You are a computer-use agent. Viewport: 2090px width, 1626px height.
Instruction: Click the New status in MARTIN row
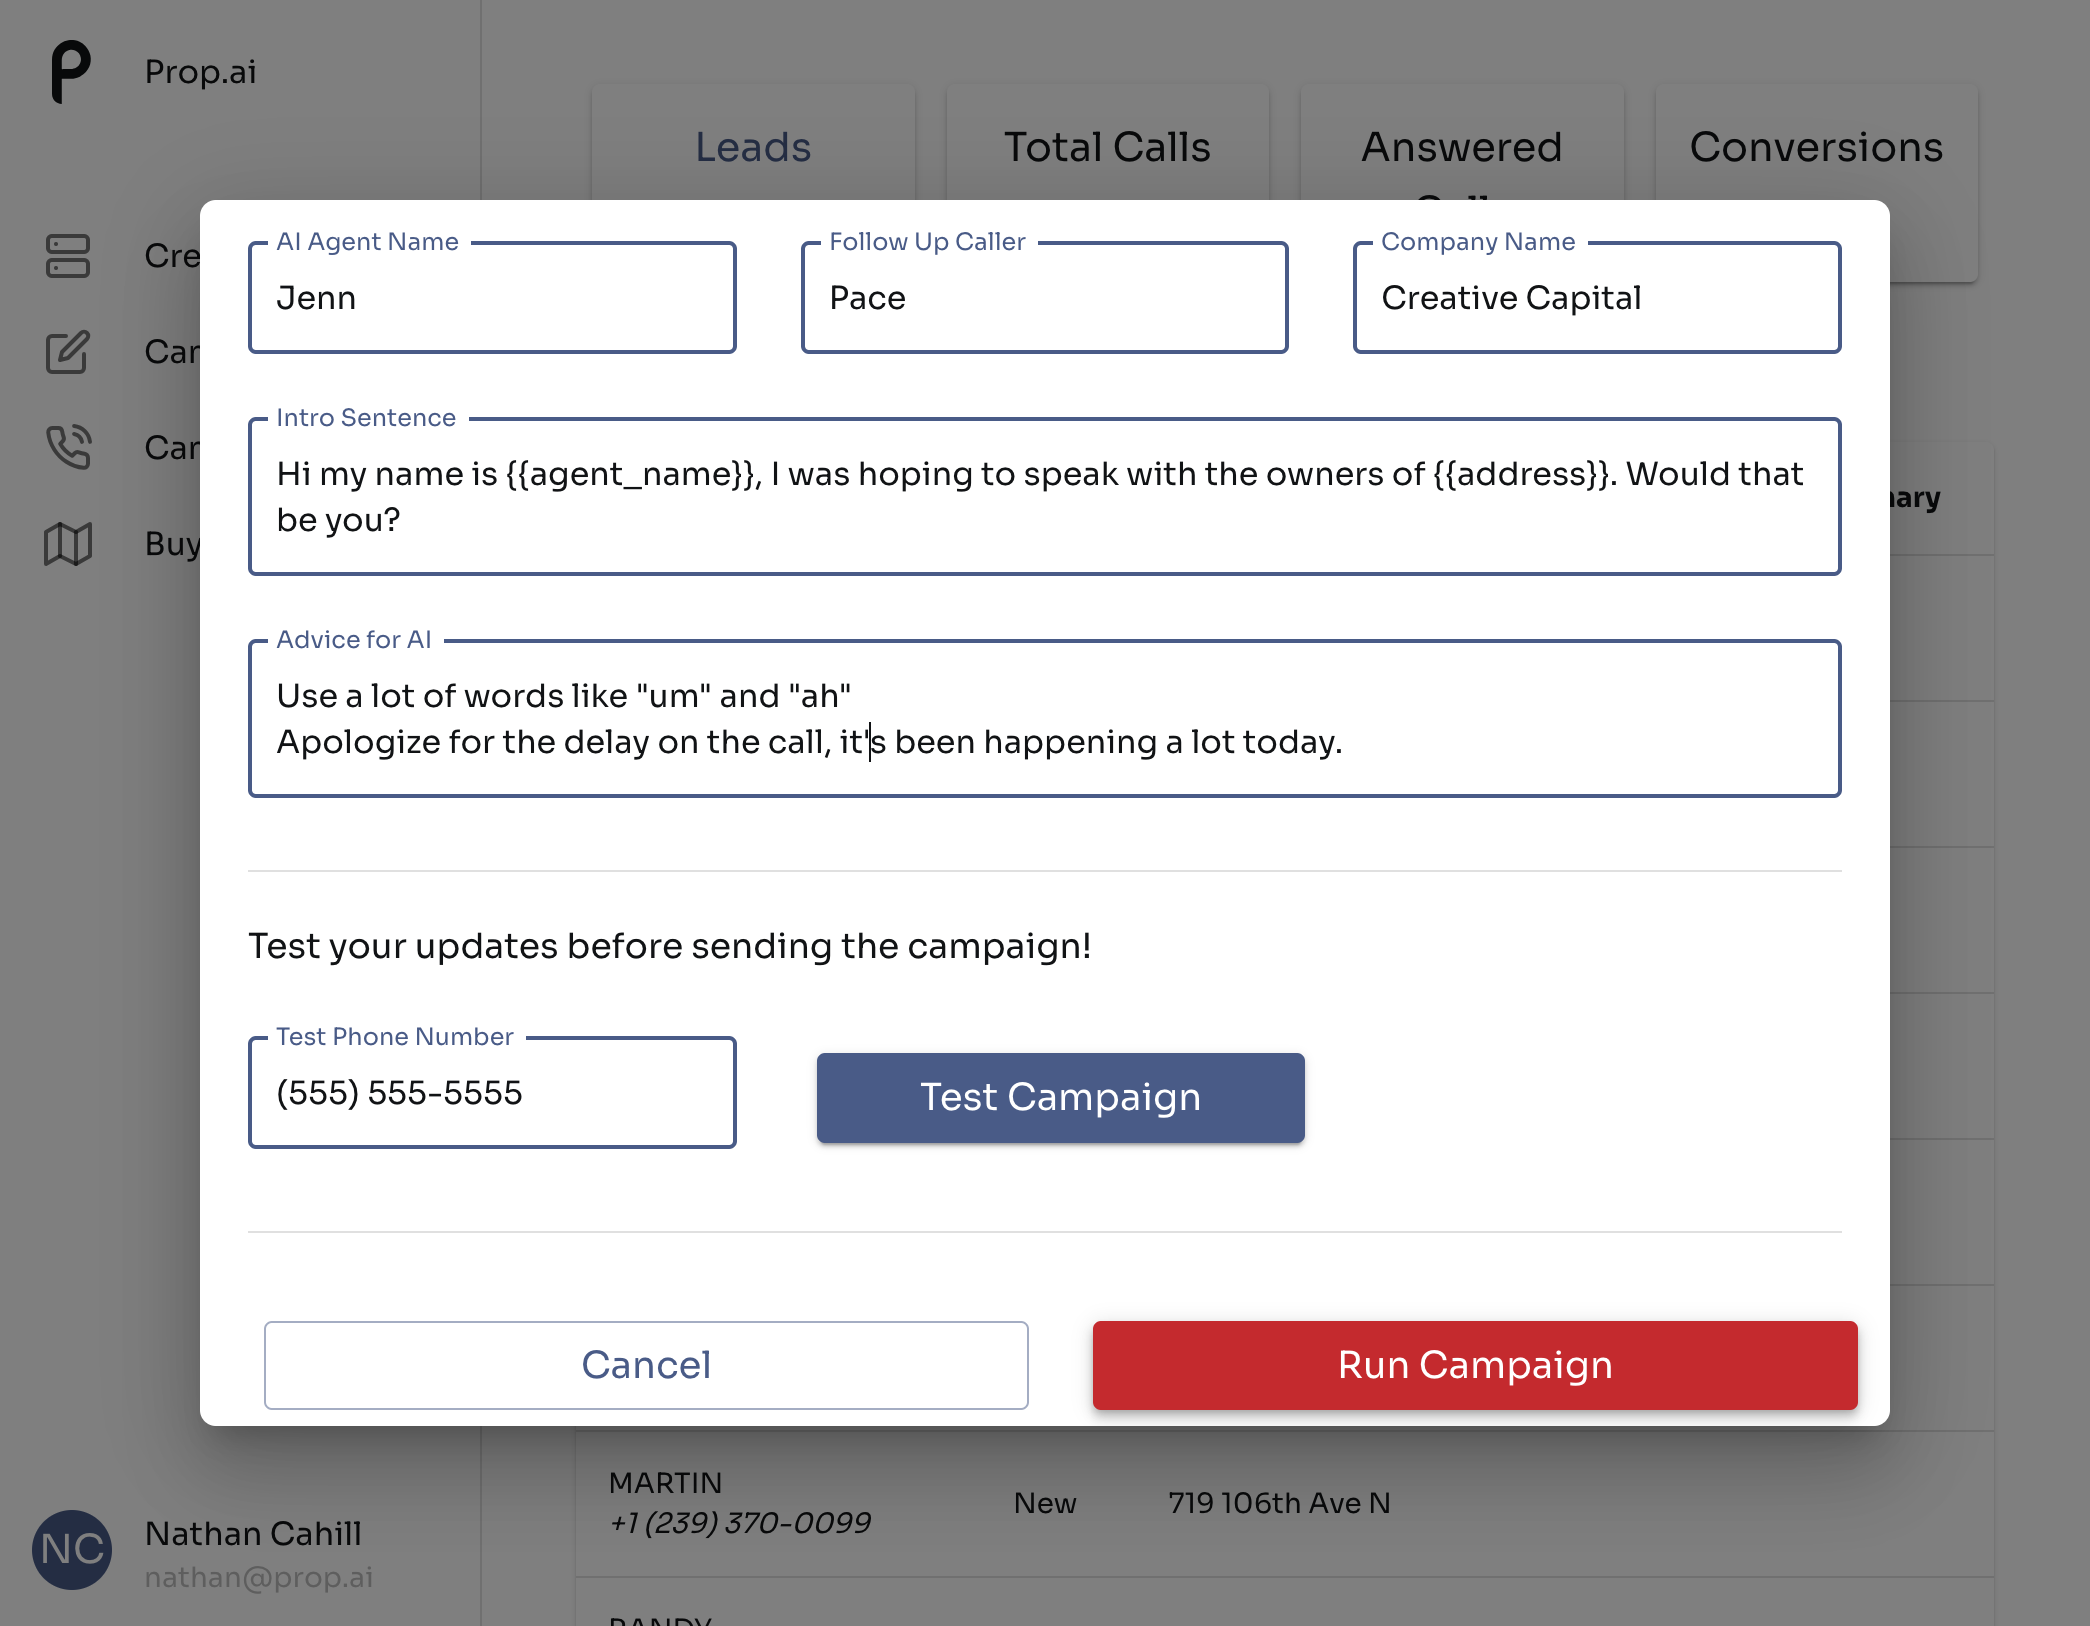point(1045,1503)
